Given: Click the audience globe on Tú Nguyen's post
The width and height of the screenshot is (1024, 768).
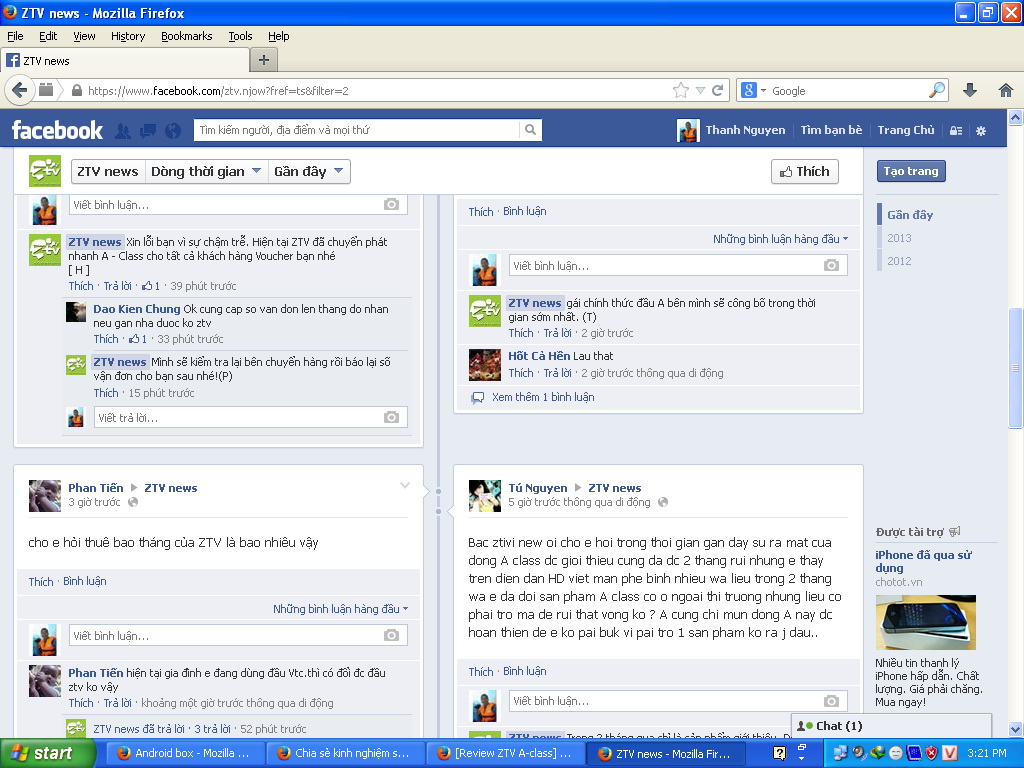Looking at the screenshot, I should (x=663, y=502).
